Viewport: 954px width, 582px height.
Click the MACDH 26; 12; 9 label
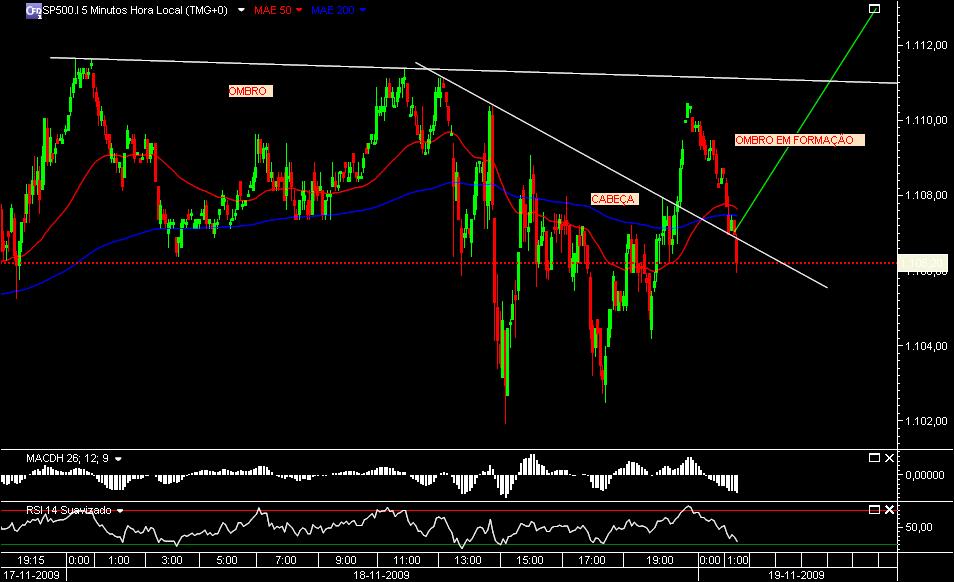(x=68, y=458)
